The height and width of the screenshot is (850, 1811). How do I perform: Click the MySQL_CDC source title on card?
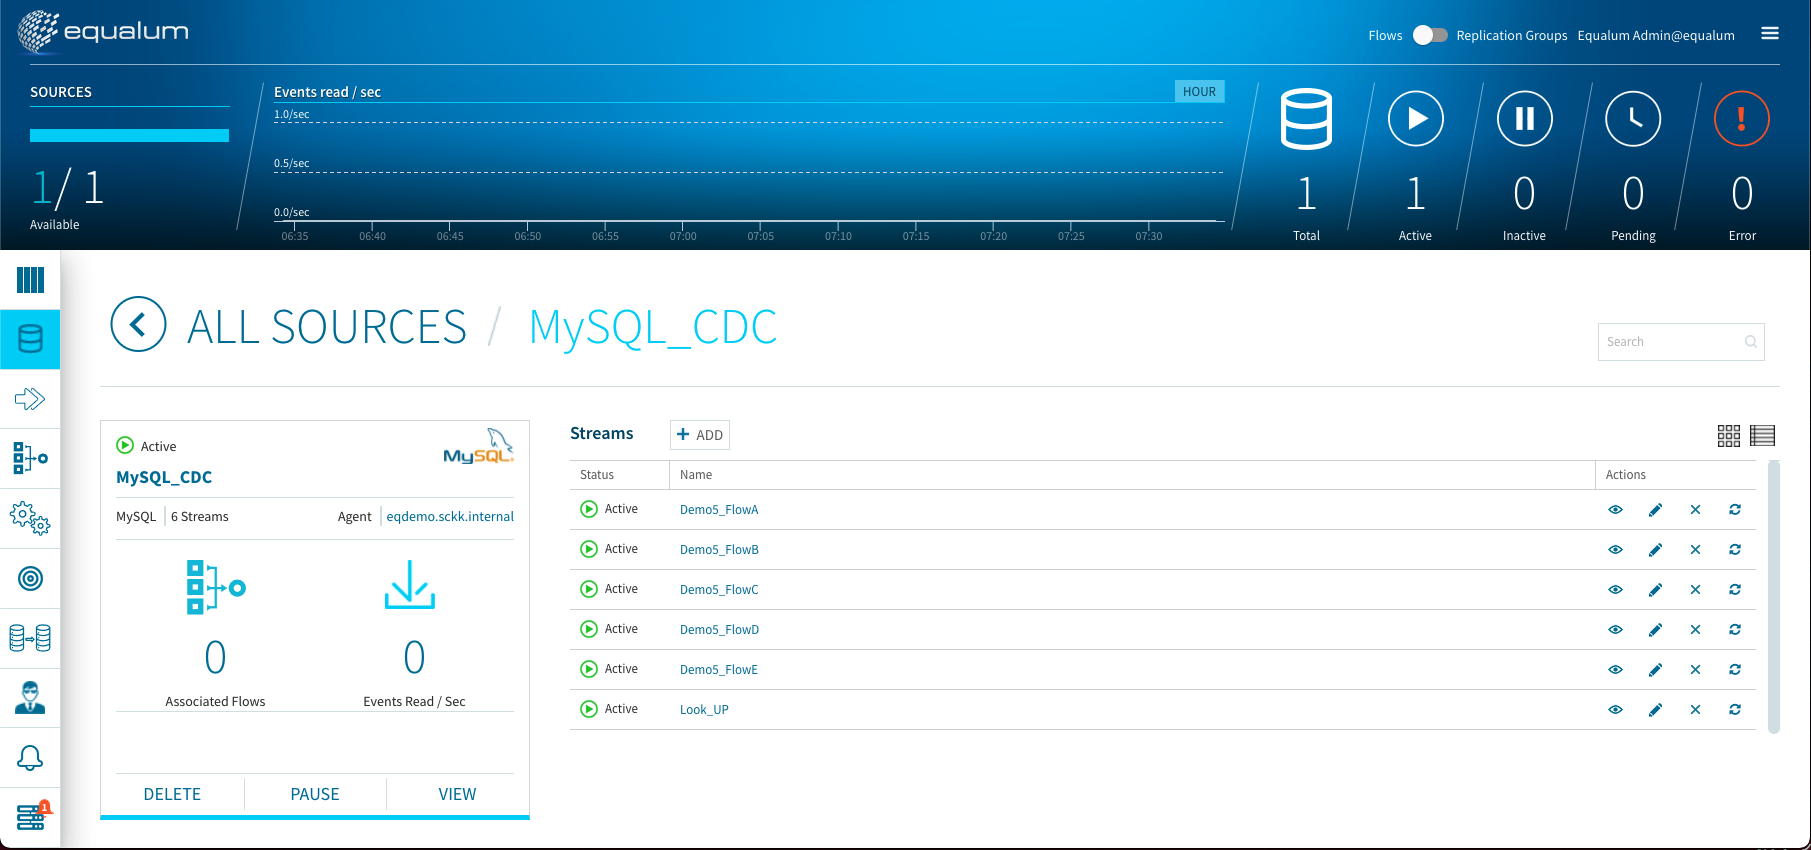164,478
